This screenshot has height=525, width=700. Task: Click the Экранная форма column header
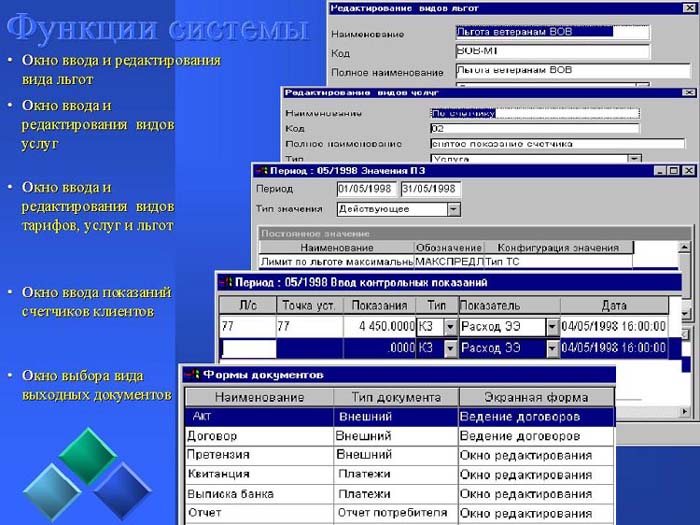(536, 397)
